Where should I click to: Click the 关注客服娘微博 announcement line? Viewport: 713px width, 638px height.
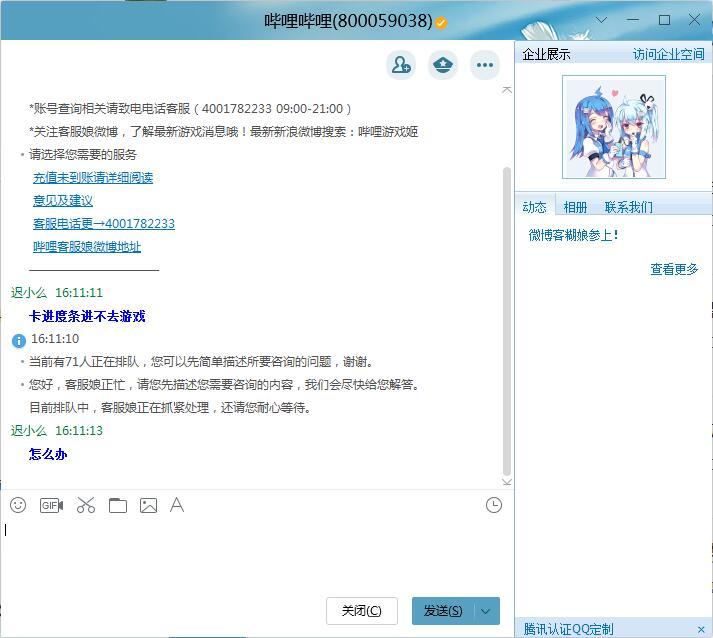tap(223, 132)
